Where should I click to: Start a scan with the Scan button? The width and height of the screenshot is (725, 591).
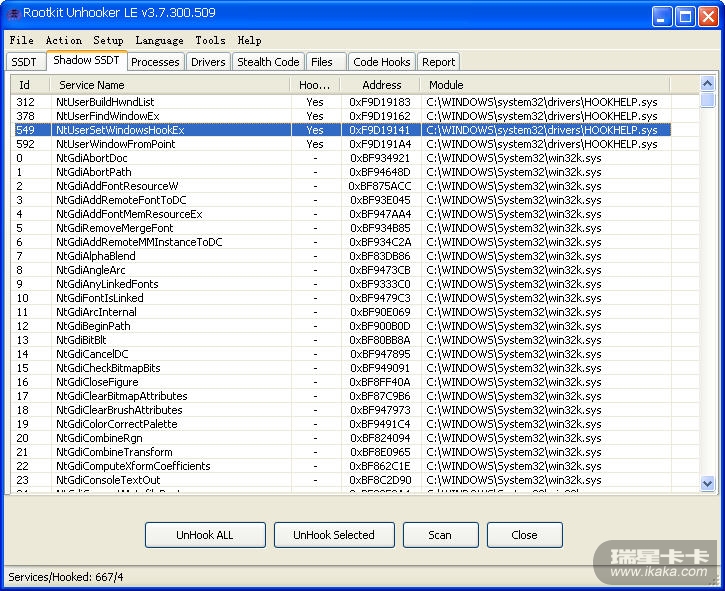point(440,535)
